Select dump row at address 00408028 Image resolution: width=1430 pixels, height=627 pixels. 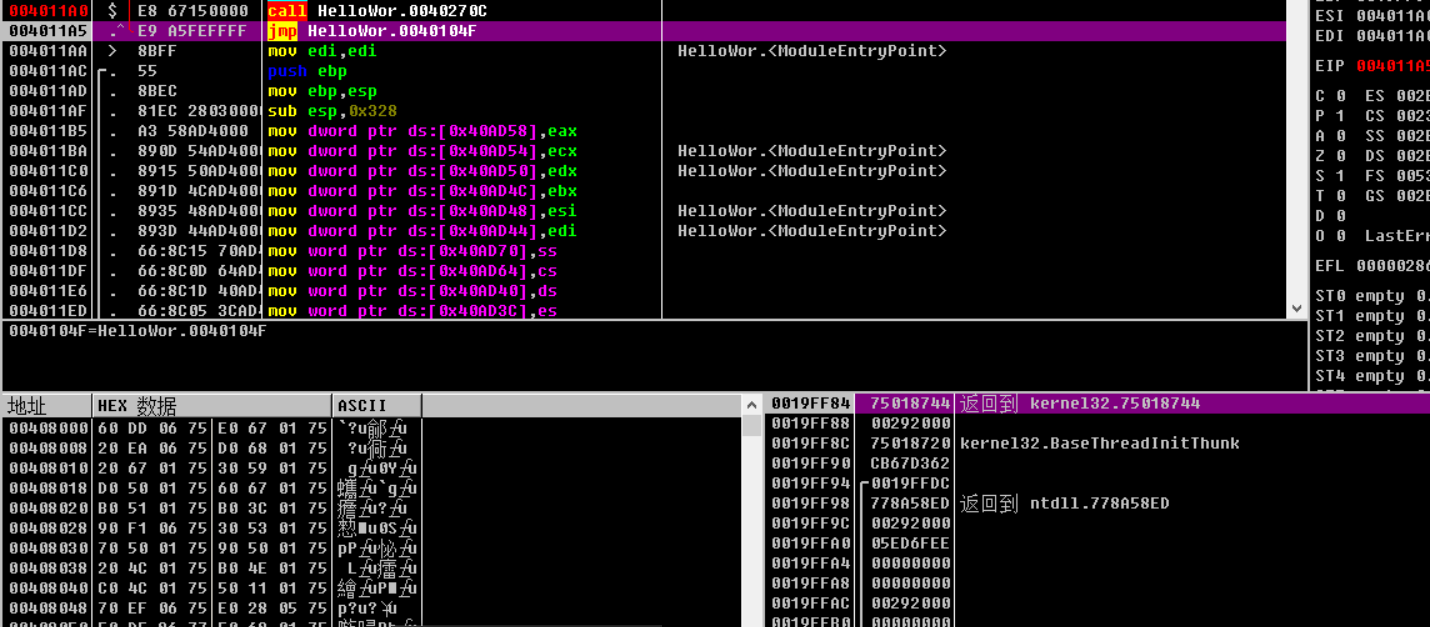[x=212, y=528]
